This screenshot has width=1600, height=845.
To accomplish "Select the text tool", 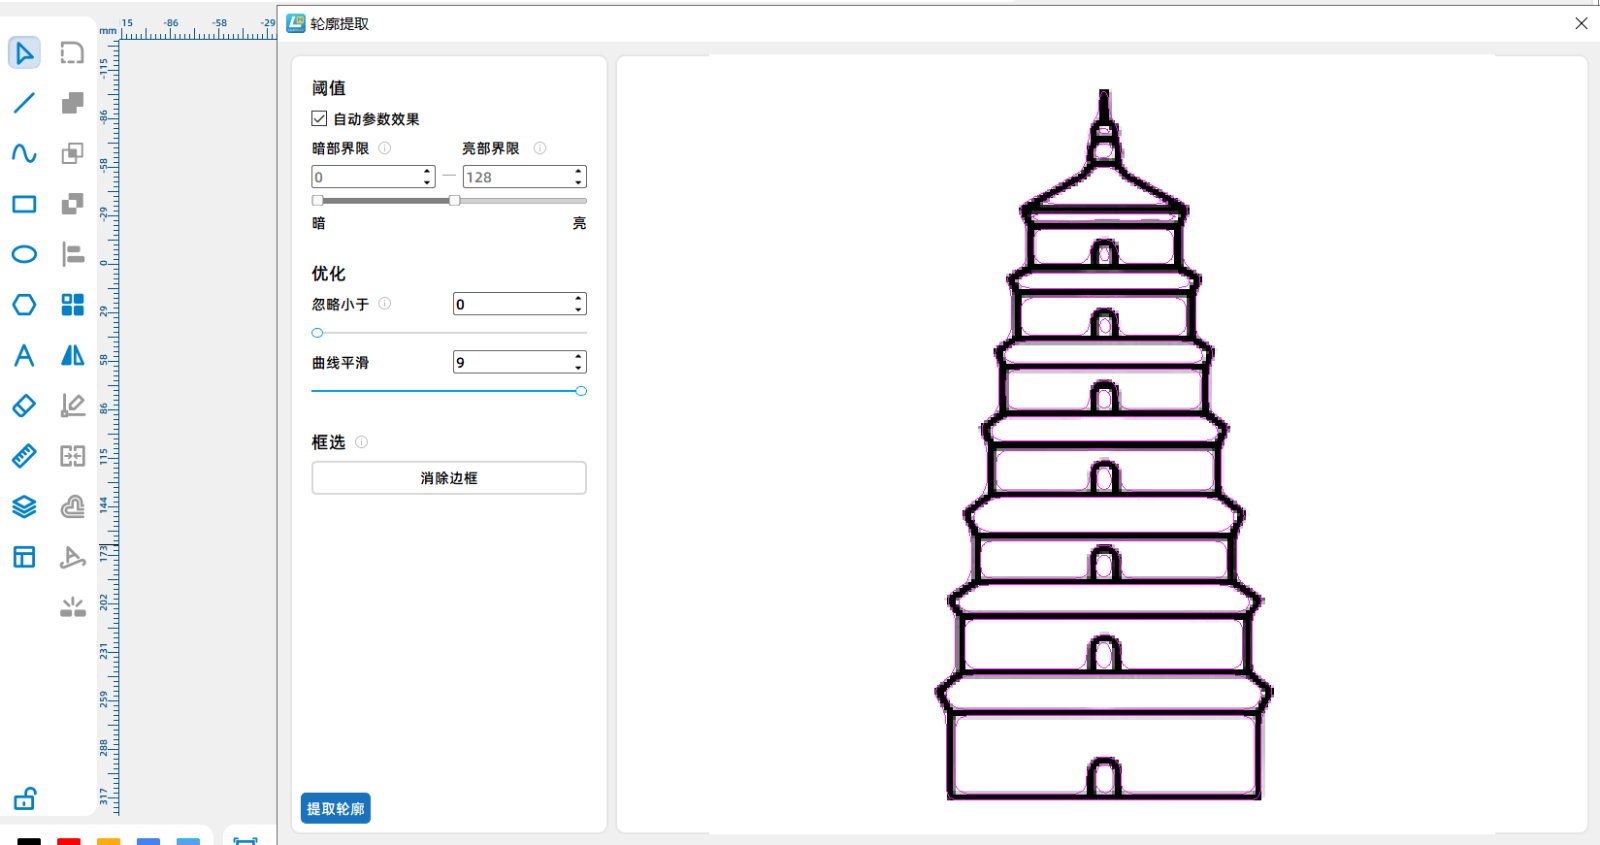I will click(24, 355).
